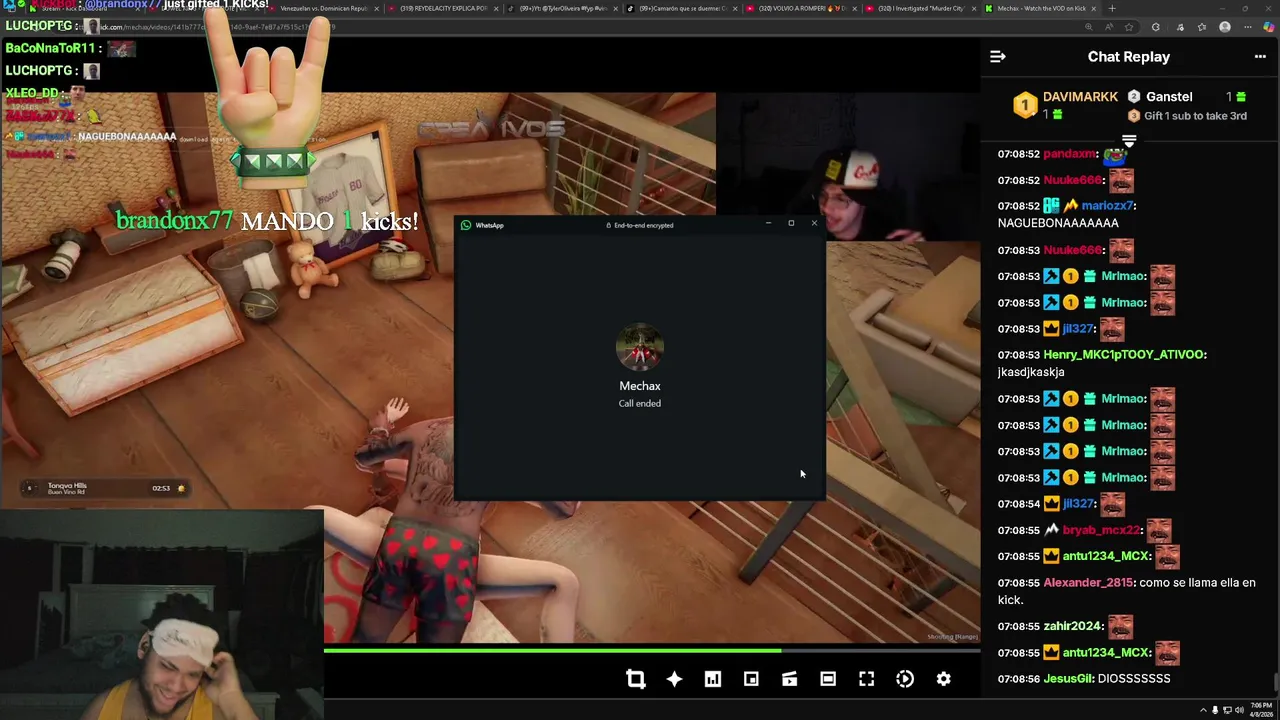
Task: Click username bryab_mcx22 in chat
Action: click(1101, 530)
